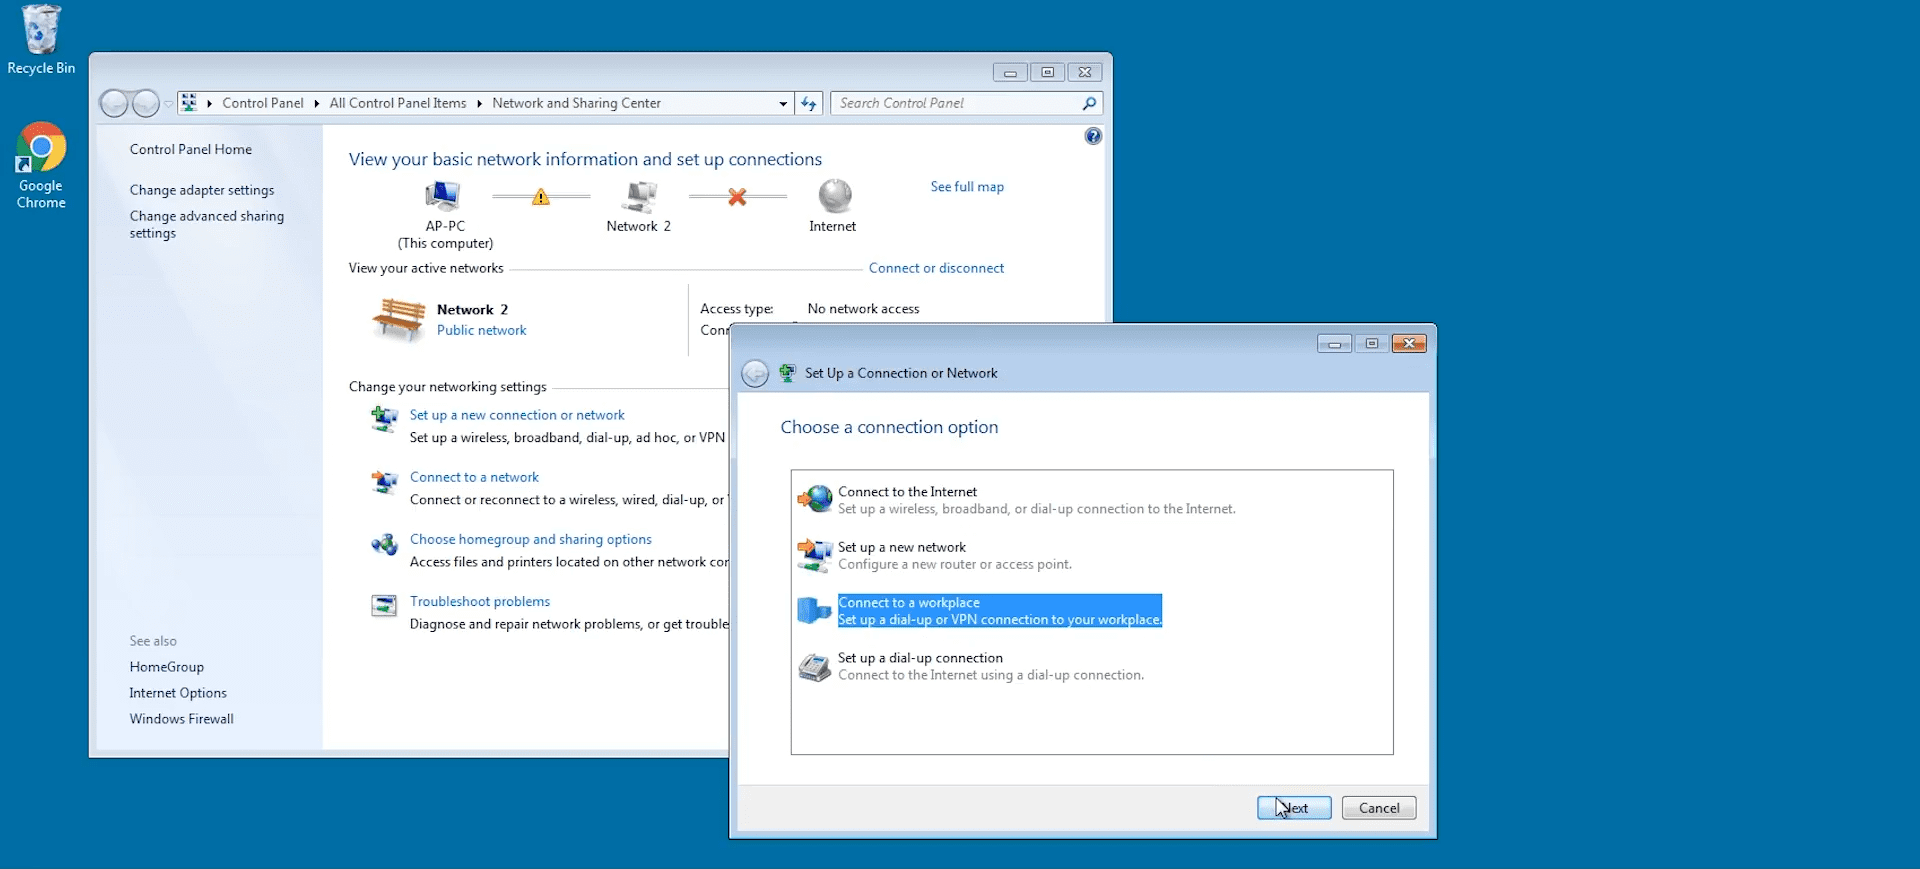
Task: Click the wizard title bar network icon
Action: (788, 373)
